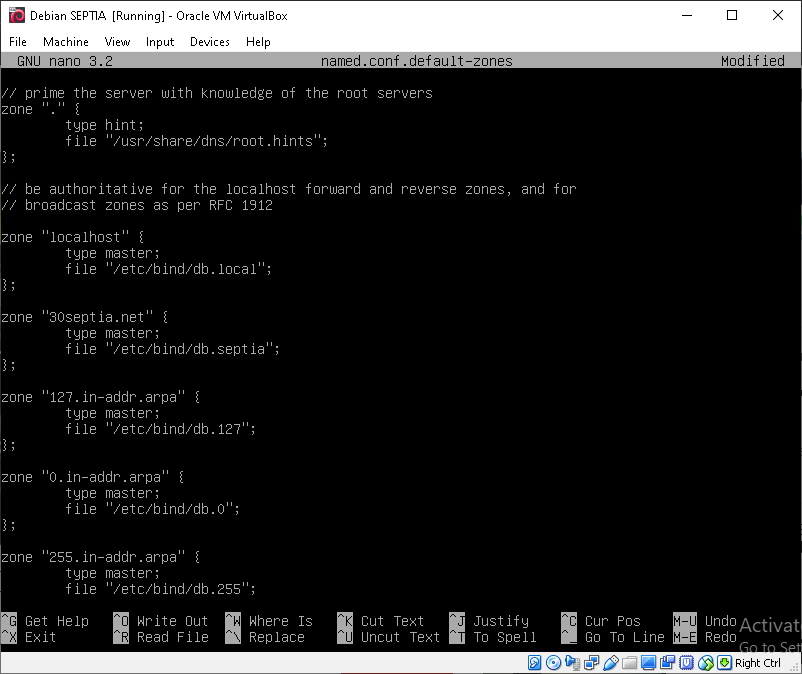This screenshot has width=802, height=674.
Task: Click the display settings status icon
Action: [648, 663]
